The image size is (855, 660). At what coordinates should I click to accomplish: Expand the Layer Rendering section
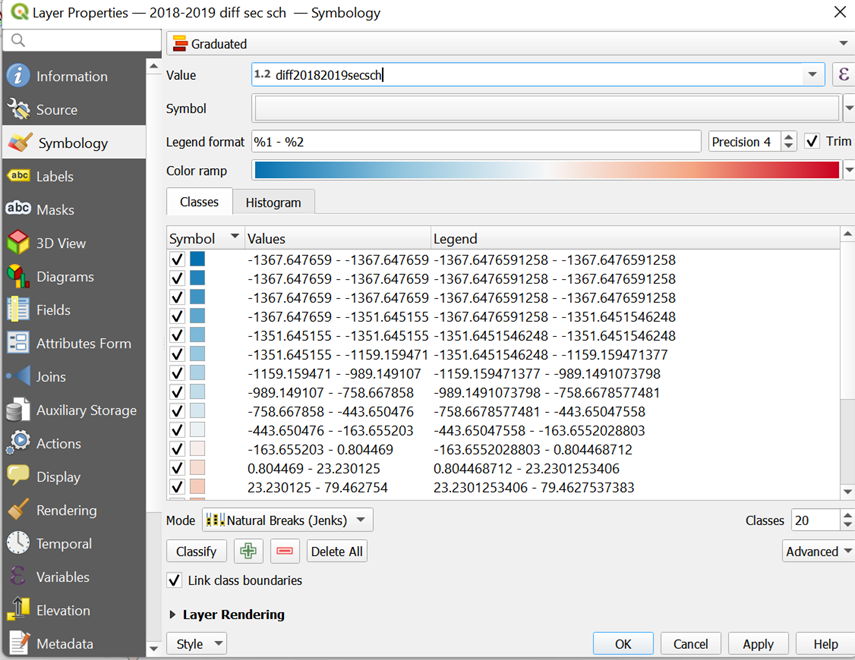173,615
